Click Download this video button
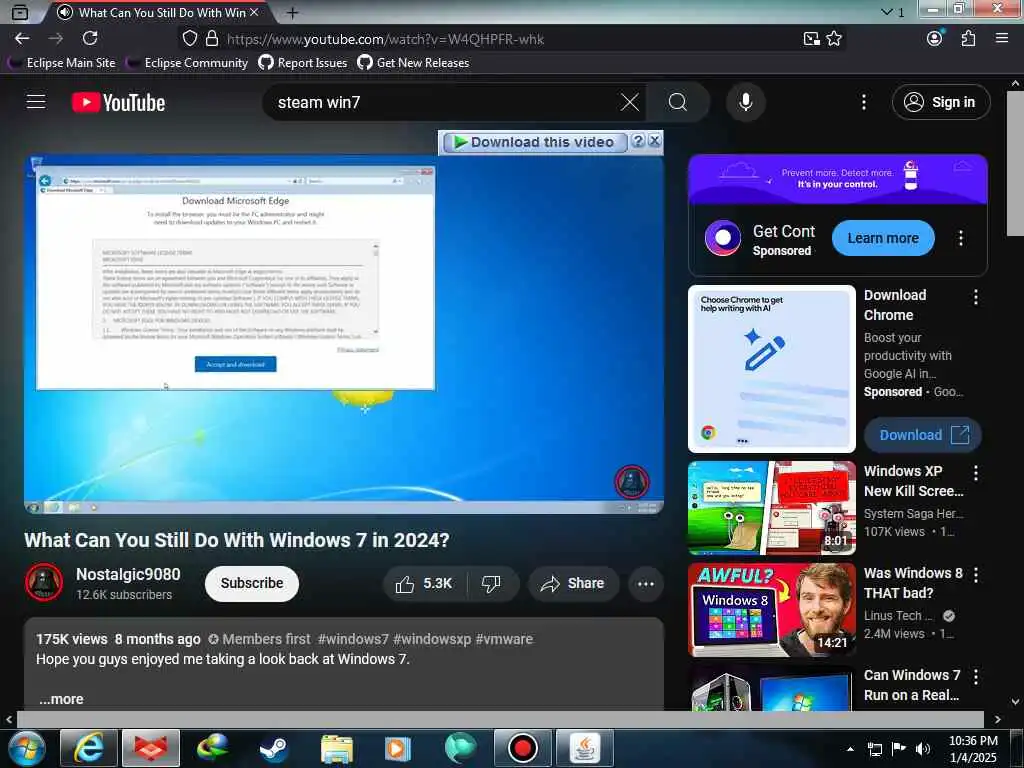 click(535, 142)
